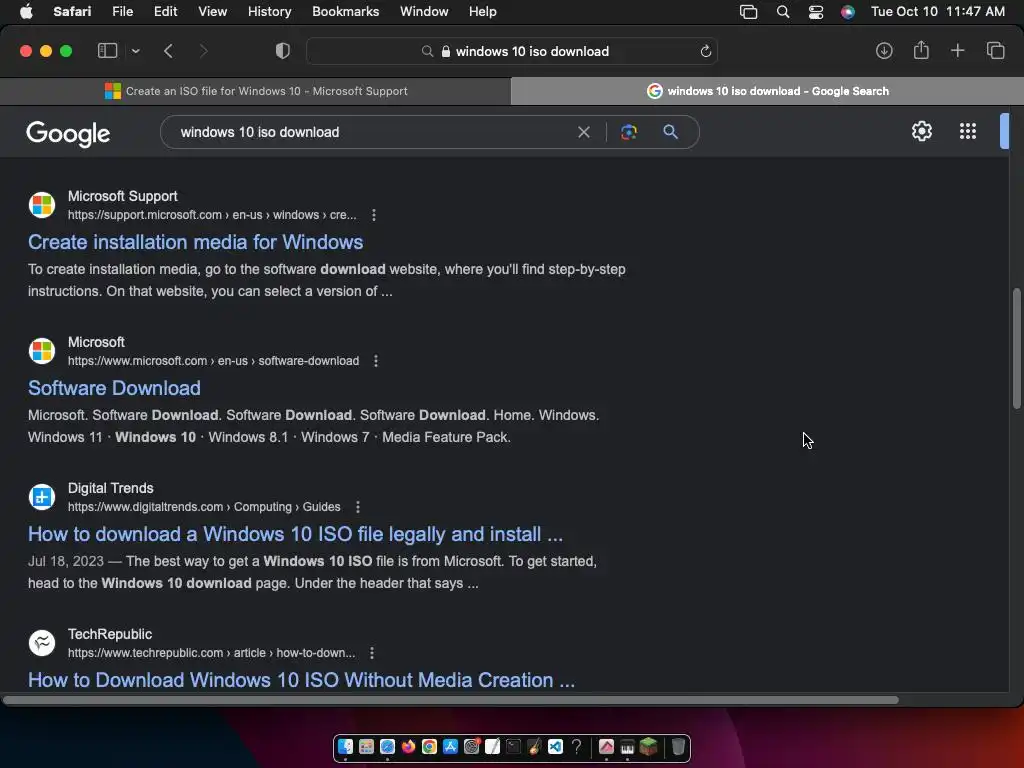Click the Microsoft Support favicon
Image resolution: width=1024 pixels, height=768 pixels.
[42, 205]
